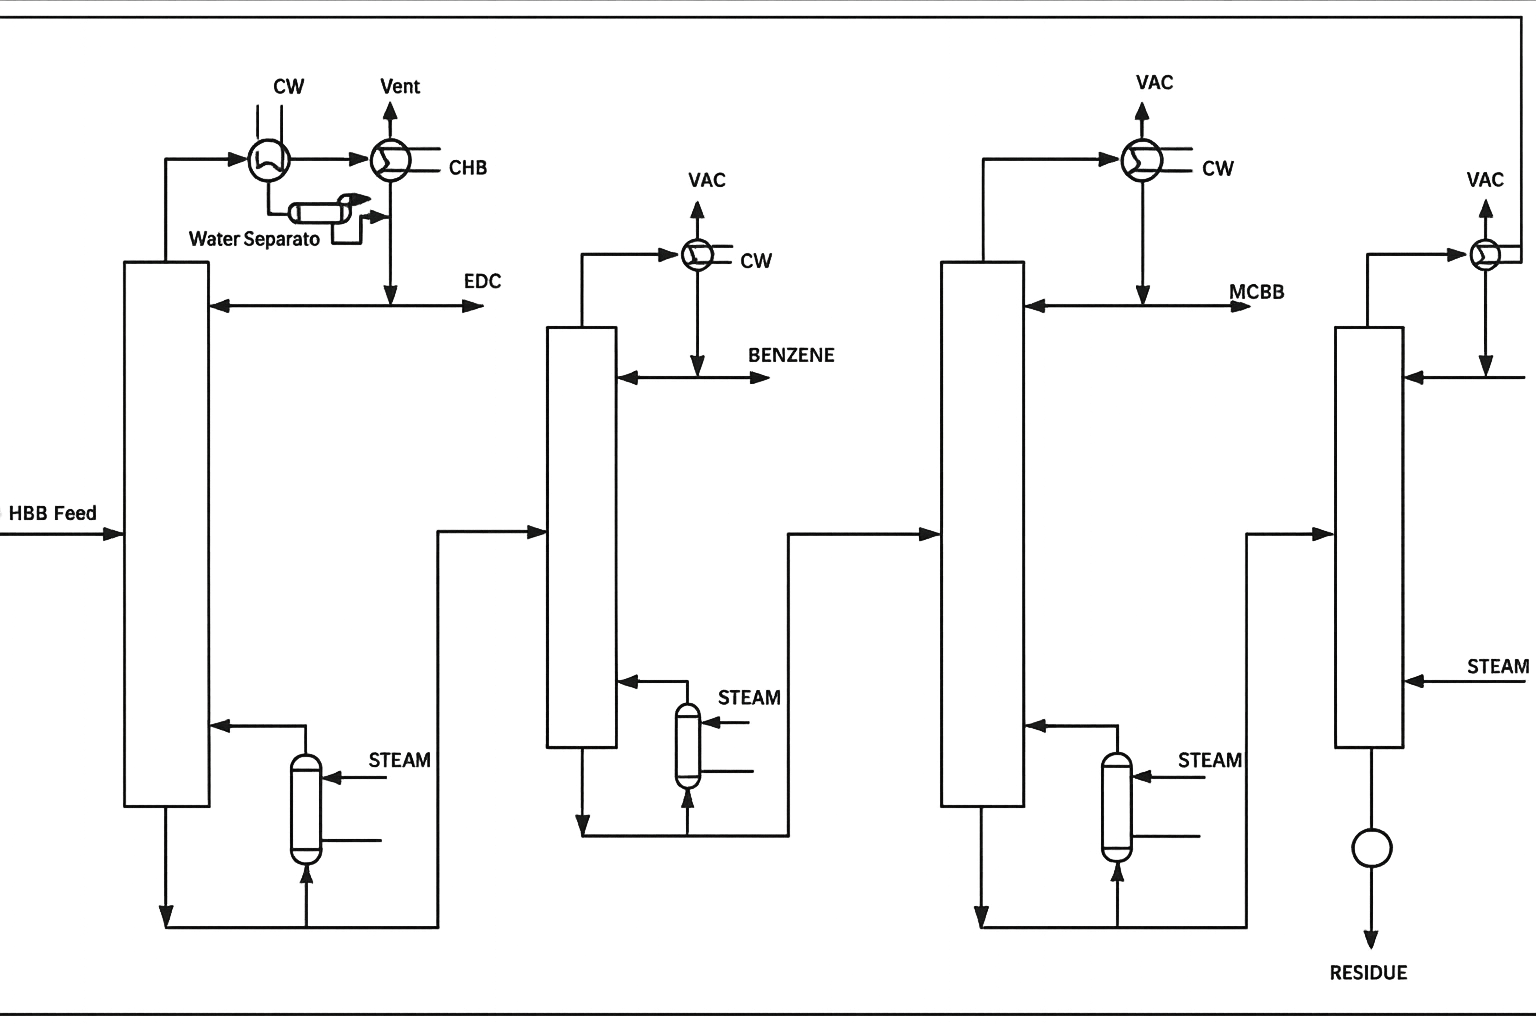Click the 'MCBB' product label
The width and height of the screenshot is (1536, 1024).
(x=1257, y=292)
